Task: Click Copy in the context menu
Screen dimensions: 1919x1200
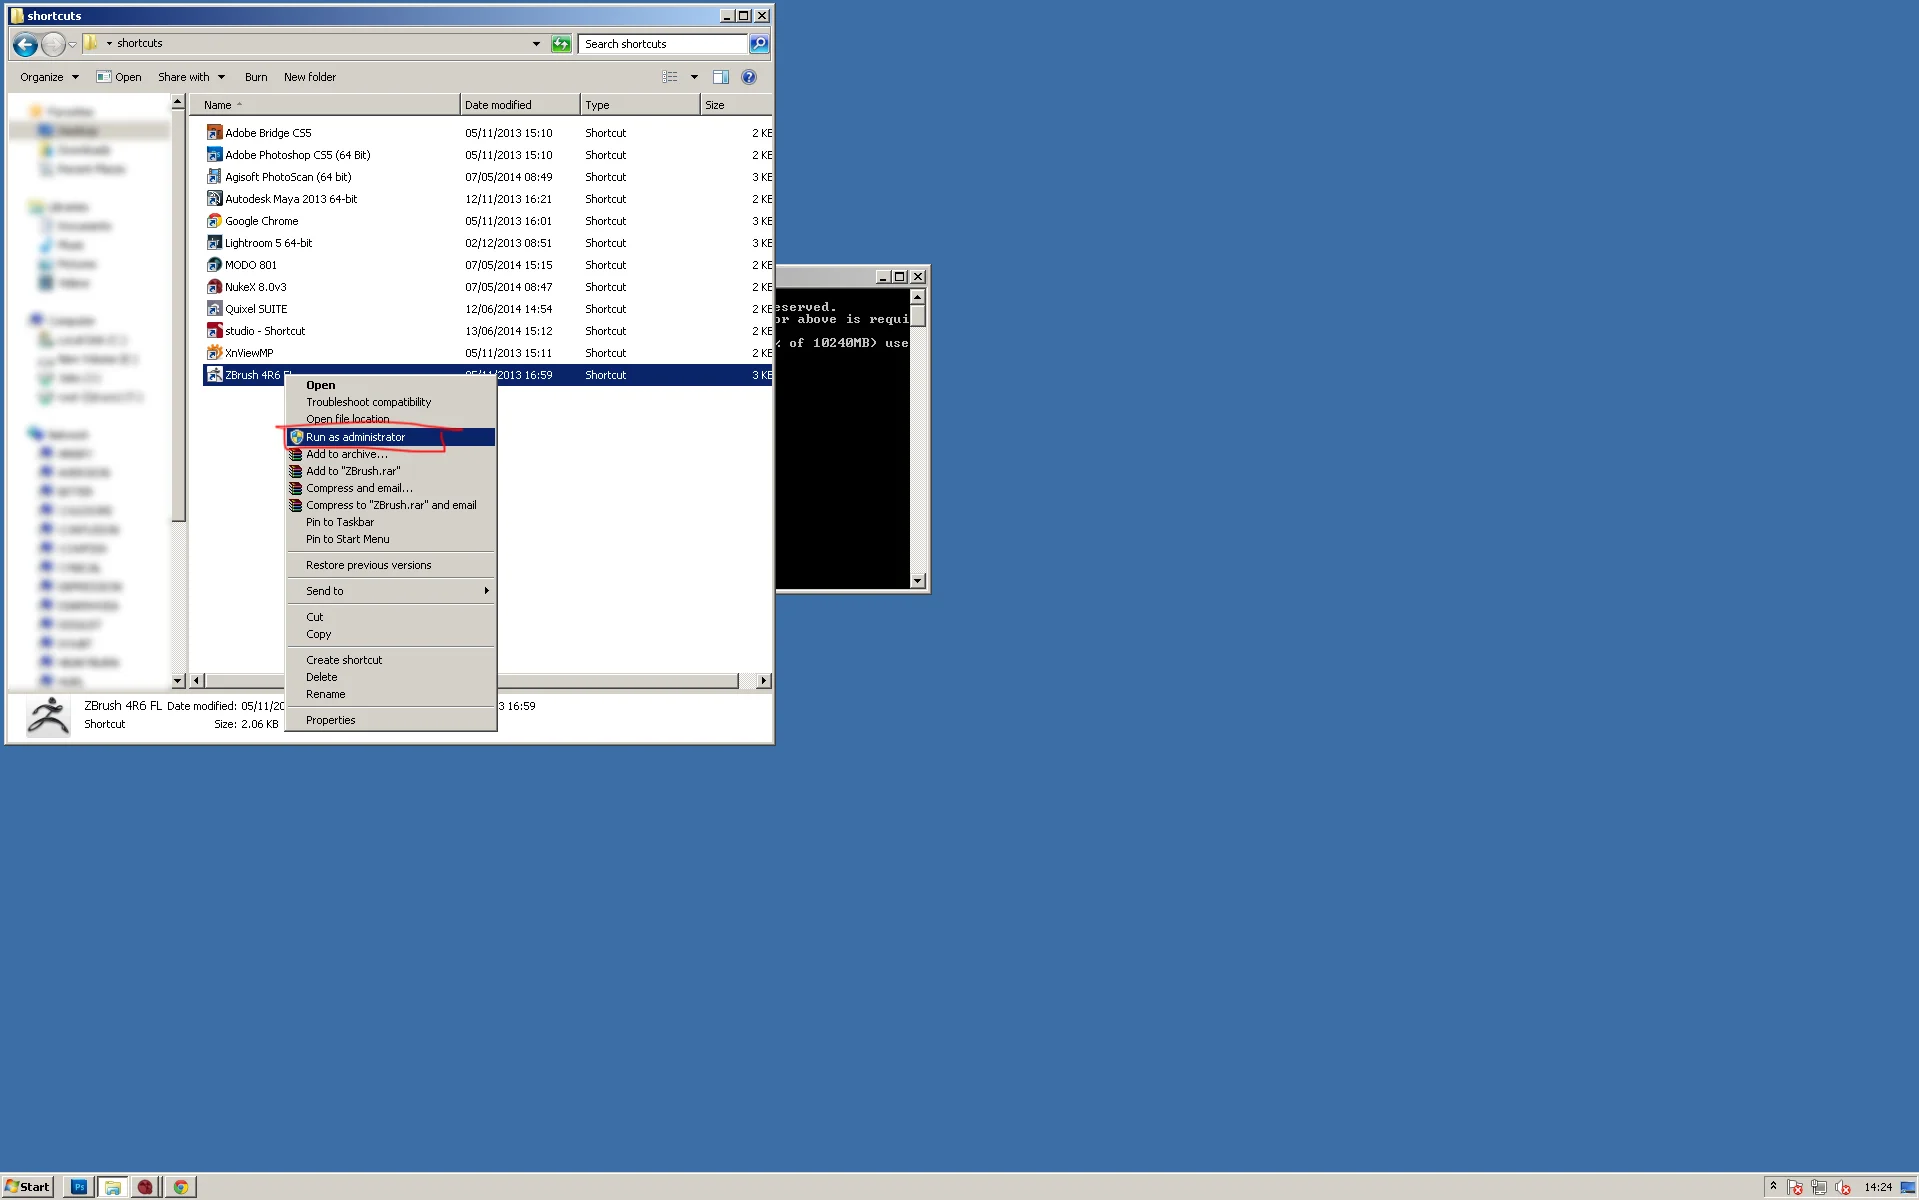Action: (390, 634)
